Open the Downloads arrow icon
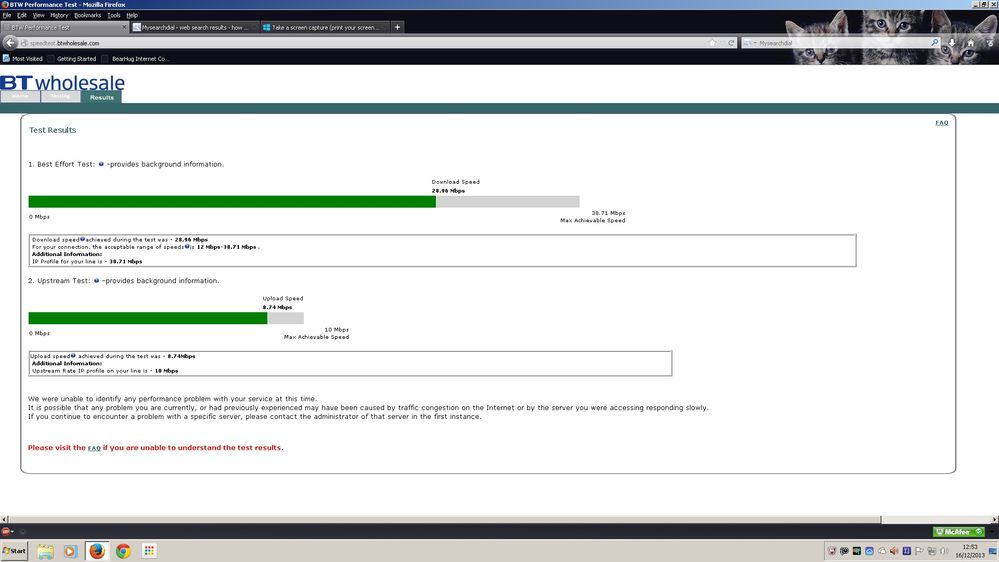 point(952,43)
